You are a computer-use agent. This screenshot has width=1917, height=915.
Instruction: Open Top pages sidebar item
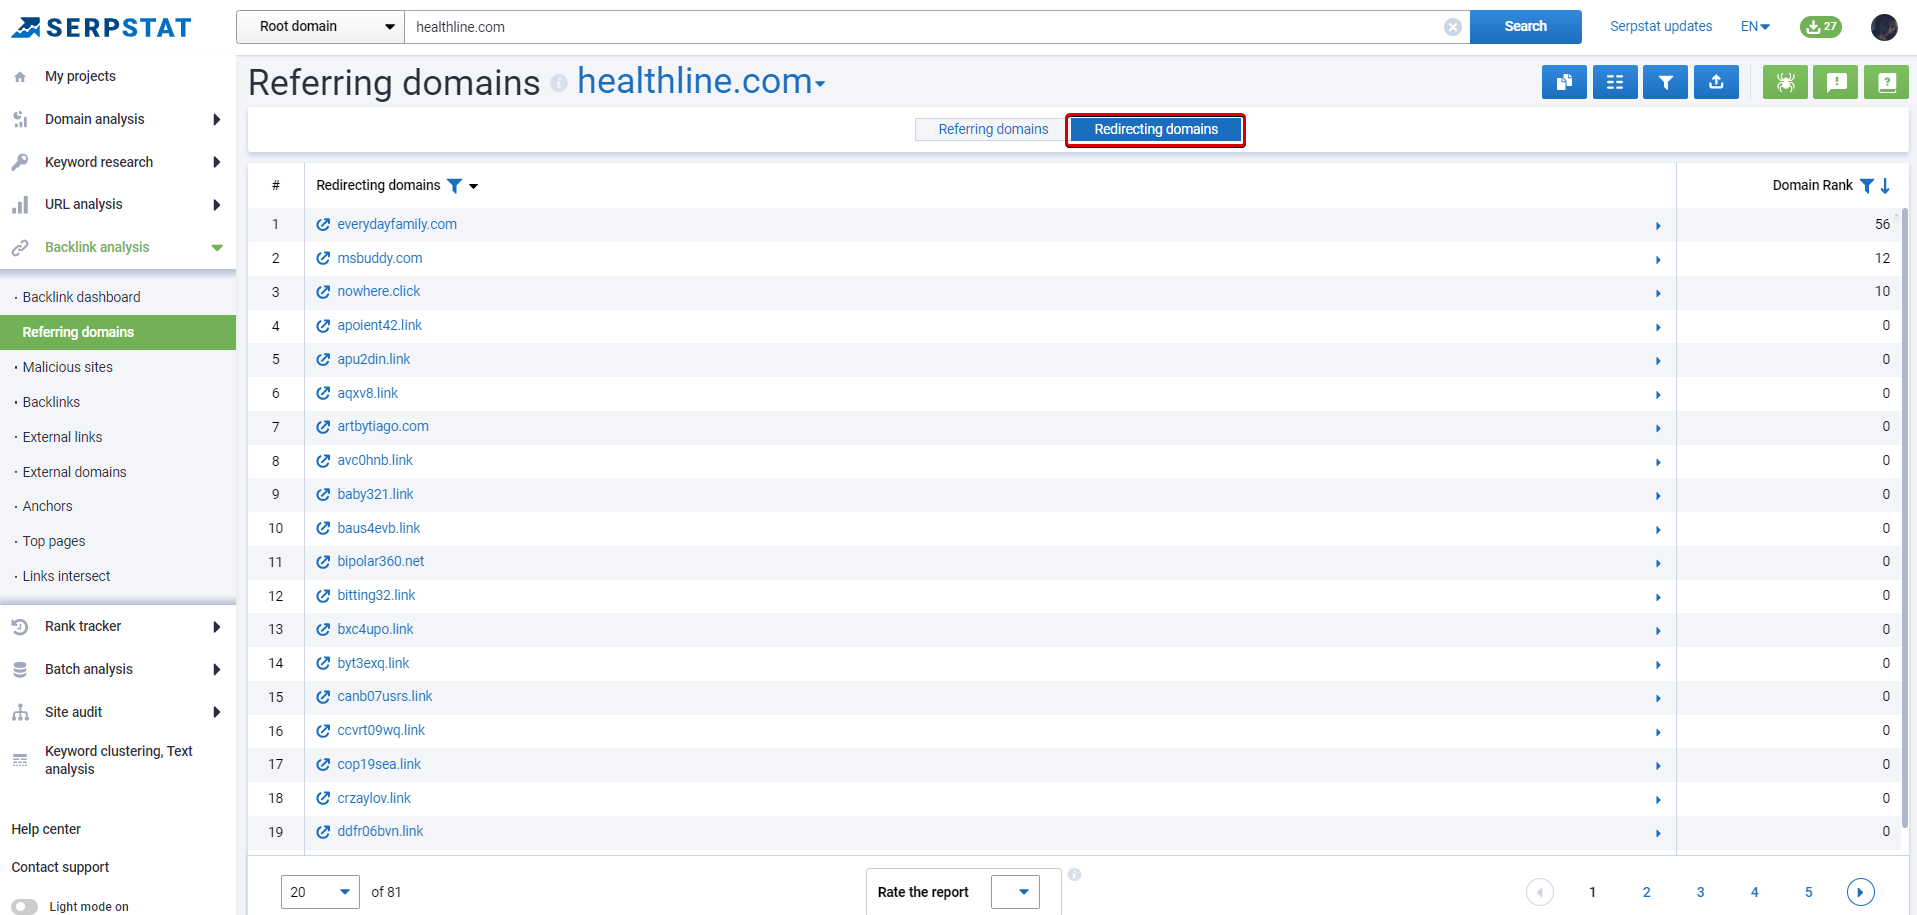(54, 542)
